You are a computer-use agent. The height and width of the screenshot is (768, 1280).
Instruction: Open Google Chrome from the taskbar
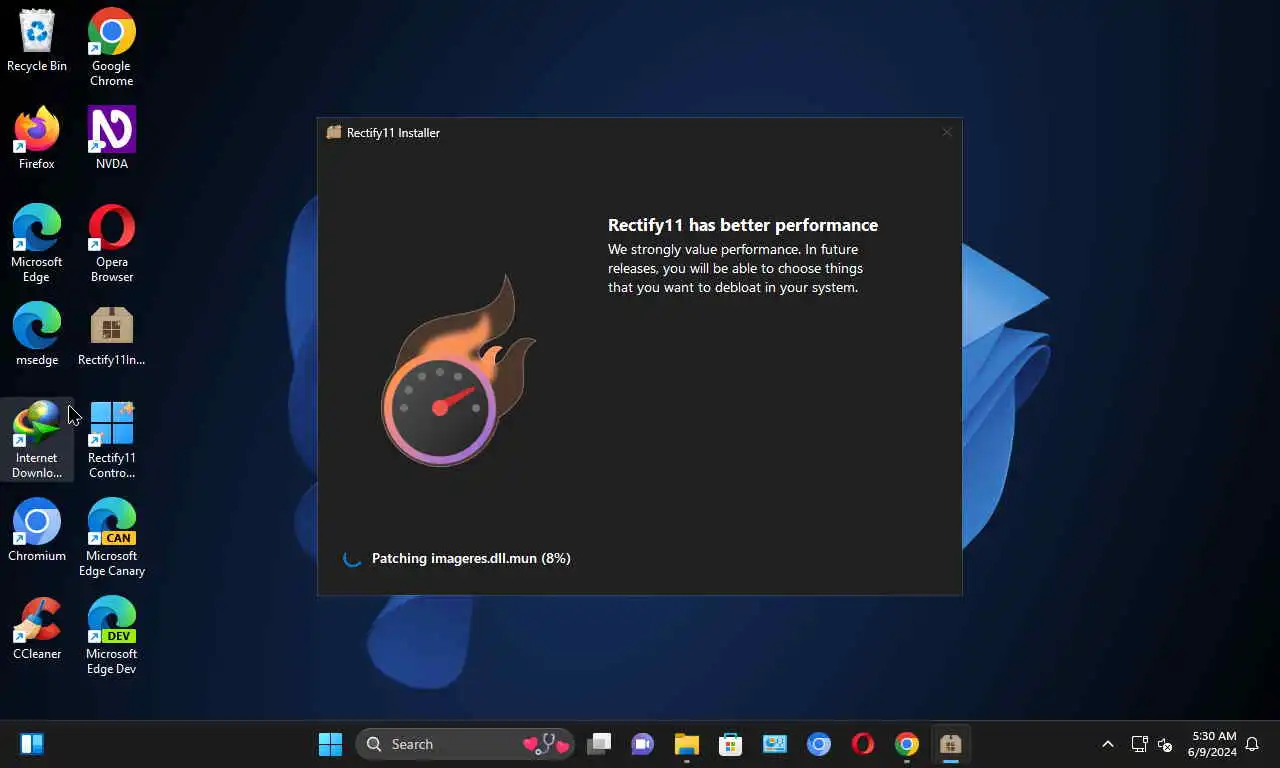(x=907, y=744)
